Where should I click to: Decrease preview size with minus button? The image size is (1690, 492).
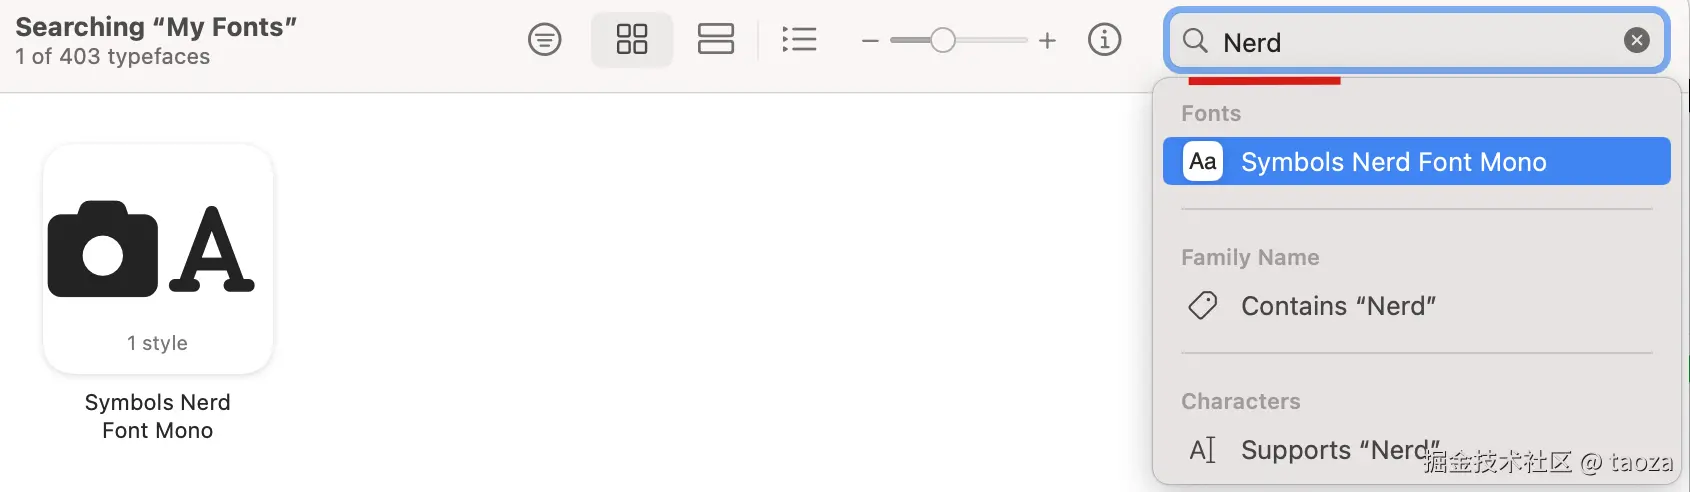(x=870, y=41)
